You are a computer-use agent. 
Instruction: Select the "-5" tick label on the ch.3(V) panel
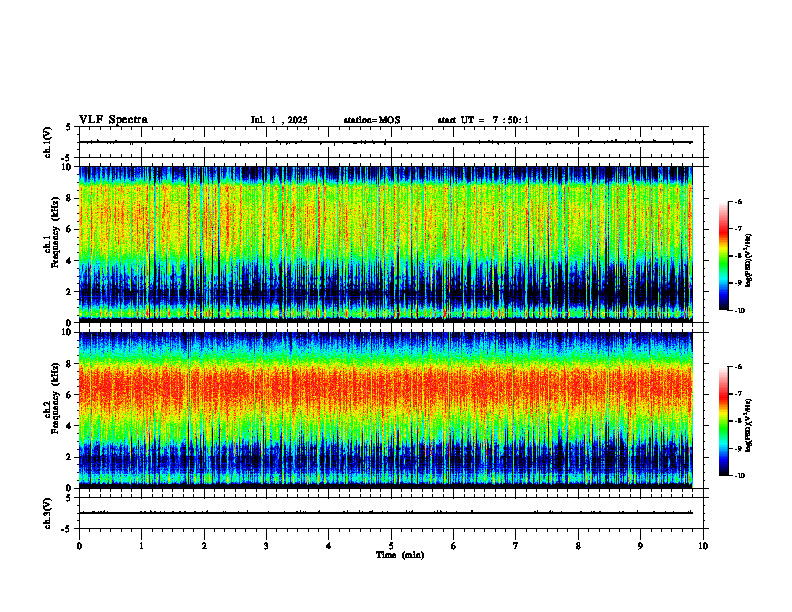tap(67, 529)
